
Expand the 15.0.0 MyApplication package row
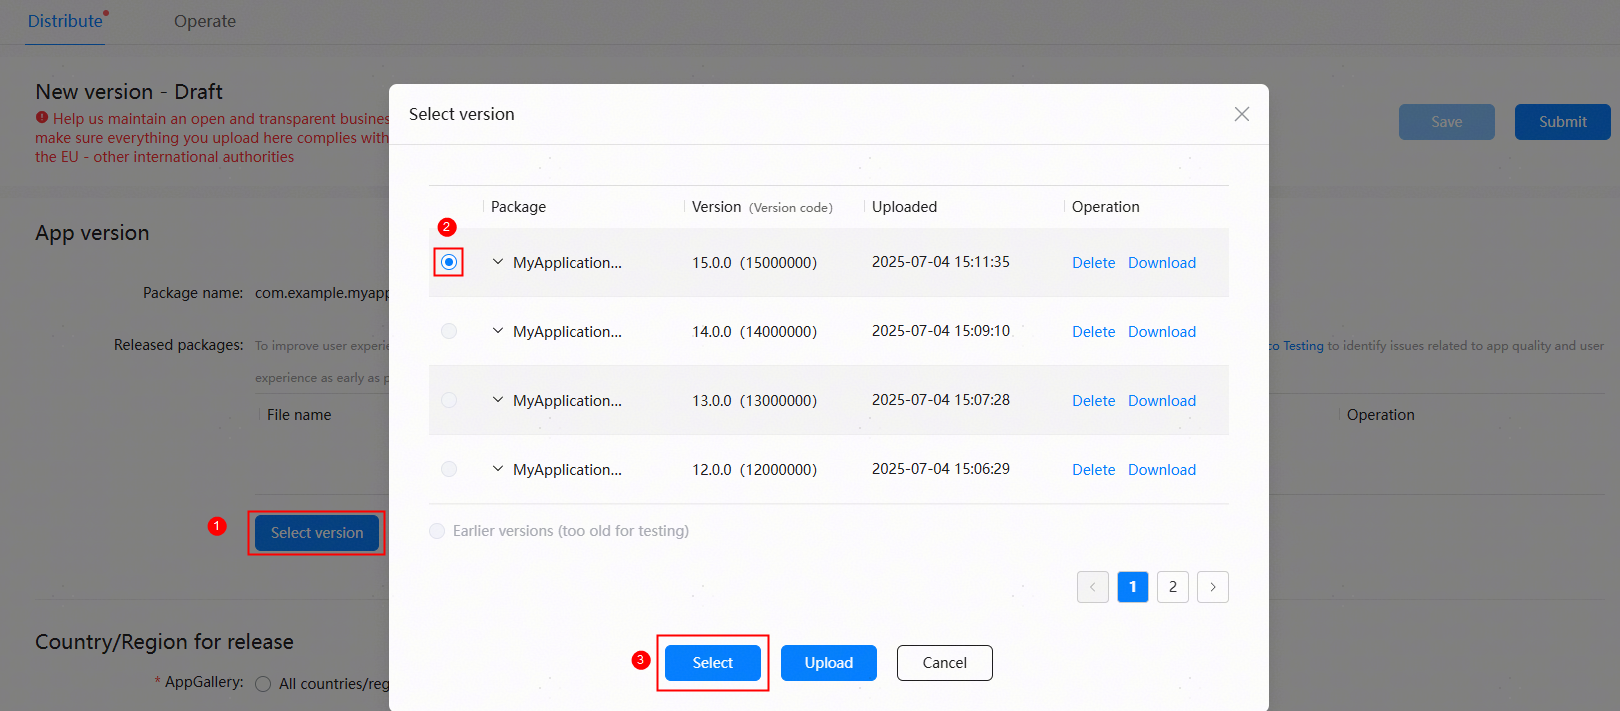point(498,262)
